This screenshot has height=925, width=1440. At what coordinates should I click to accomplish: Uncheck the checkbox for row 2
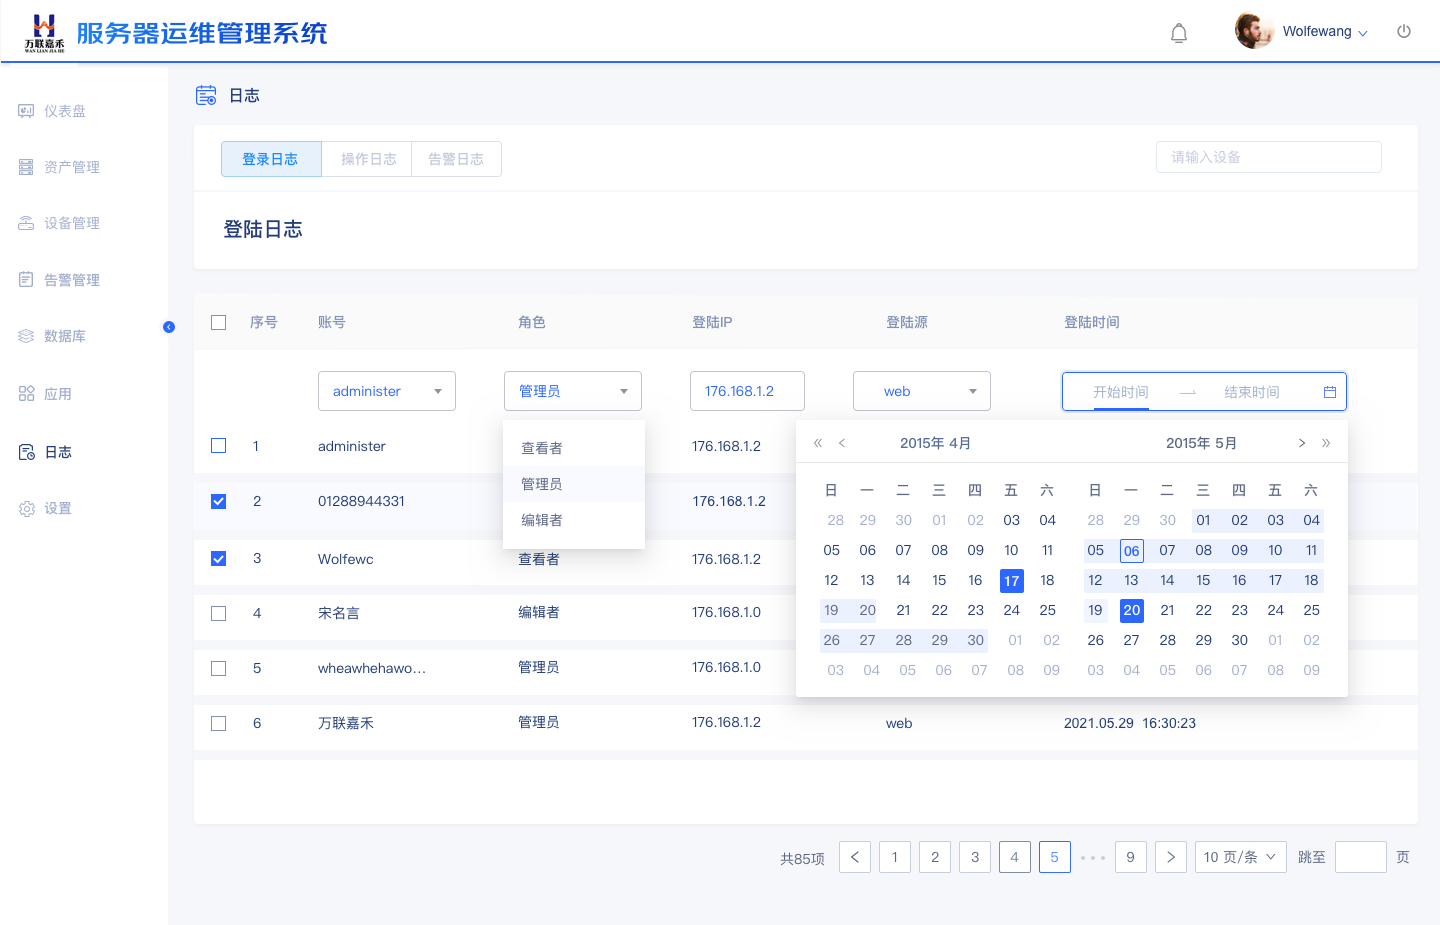(219, 501)
